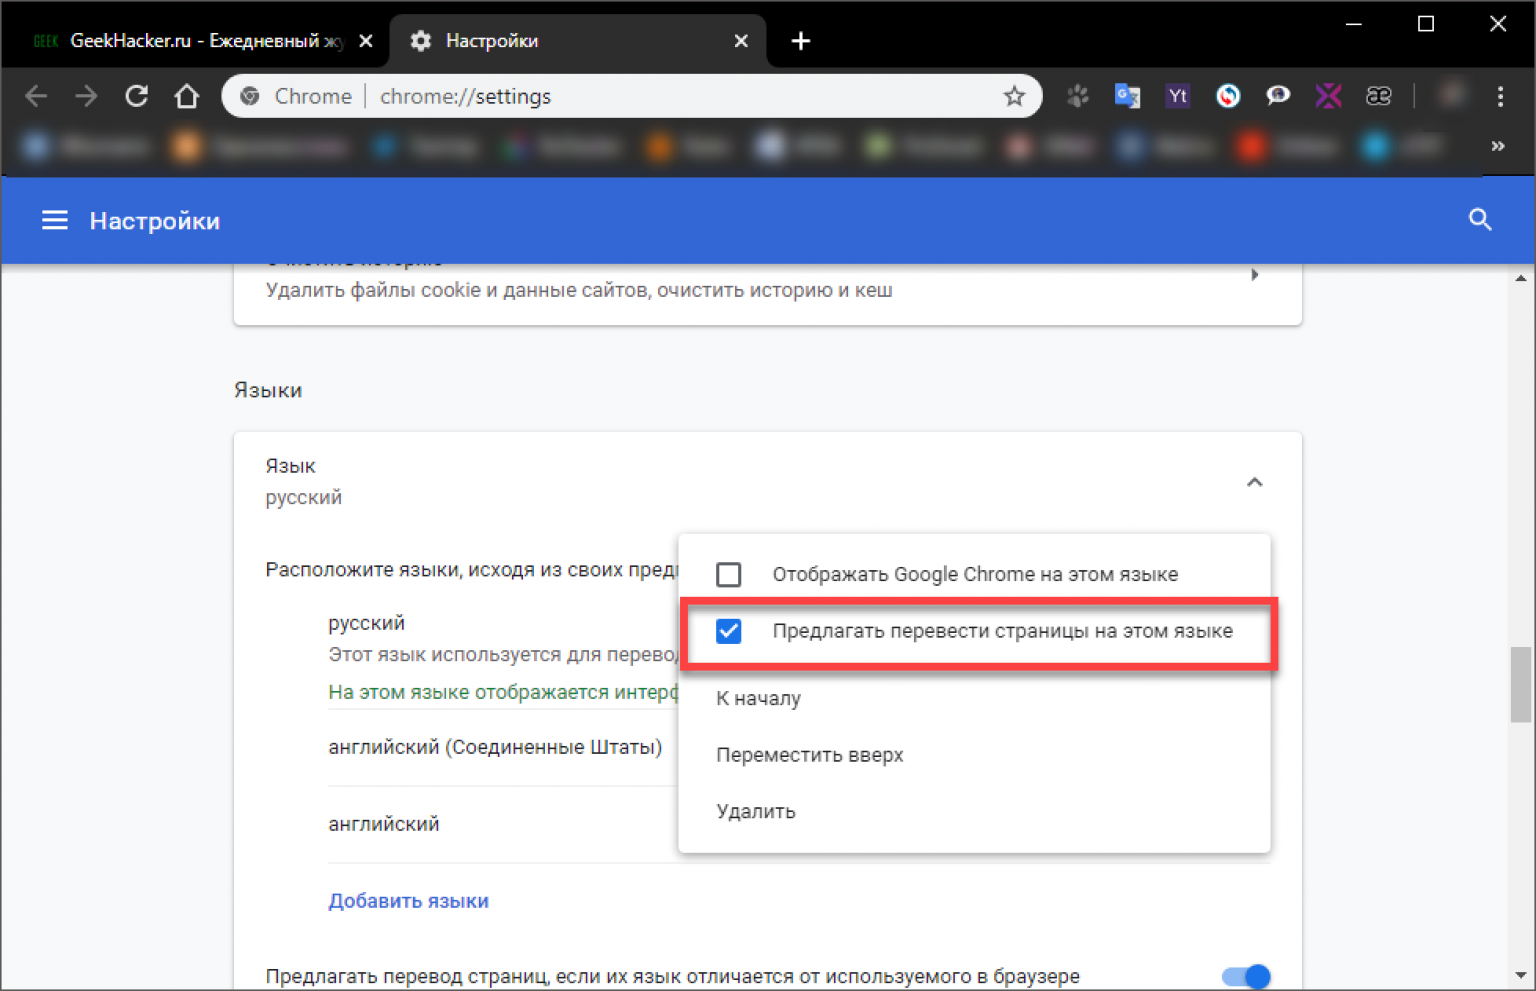Viewport: 1536px width, 991px height.
Task: Uncheck Предлагать перевести страницы на этом языке
Action: click(x=729, y=632)
